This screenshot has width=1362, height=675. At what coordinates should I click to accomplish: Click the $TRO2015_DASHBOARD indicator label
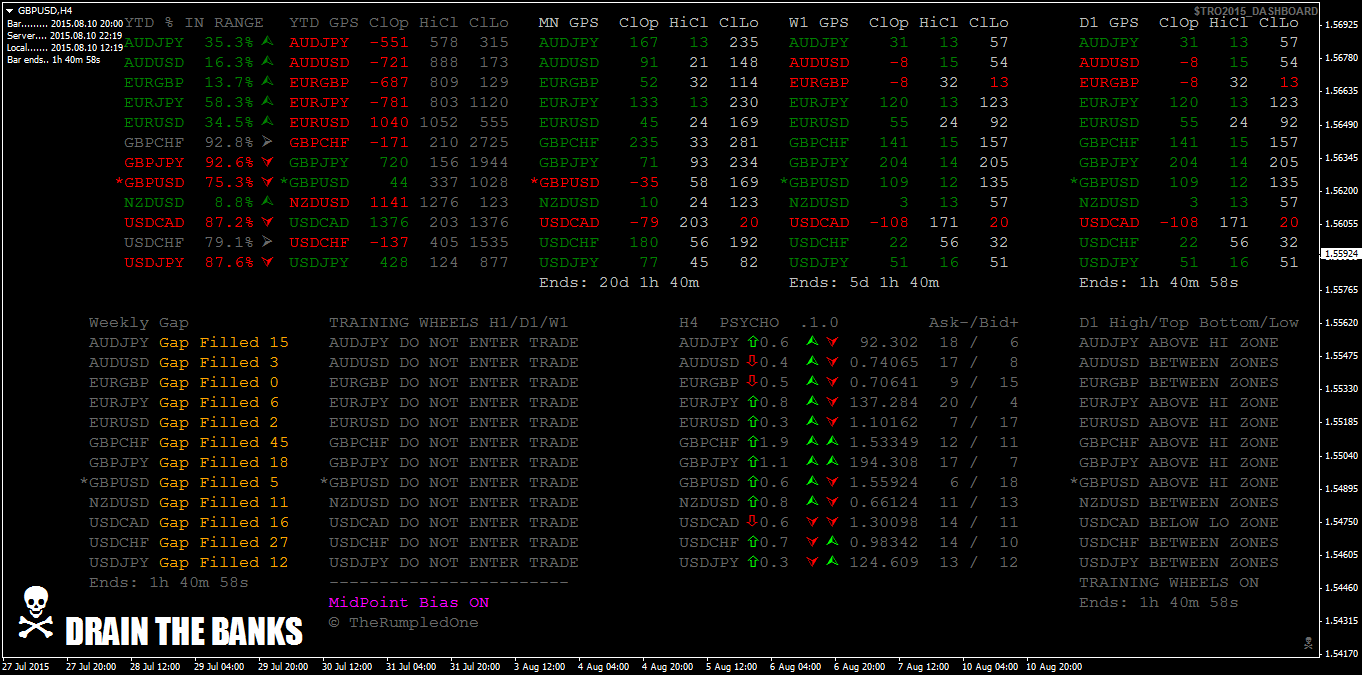point(1255,11)
